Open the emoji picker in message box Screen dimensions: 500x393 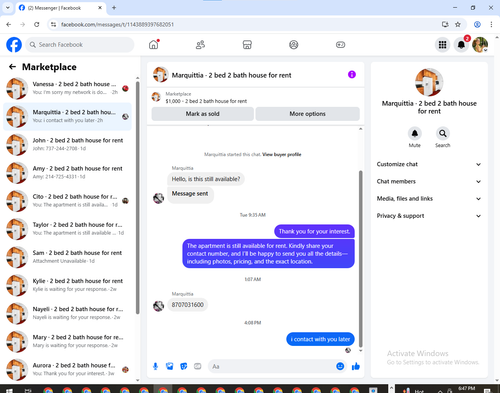click(x=340, y=367)
